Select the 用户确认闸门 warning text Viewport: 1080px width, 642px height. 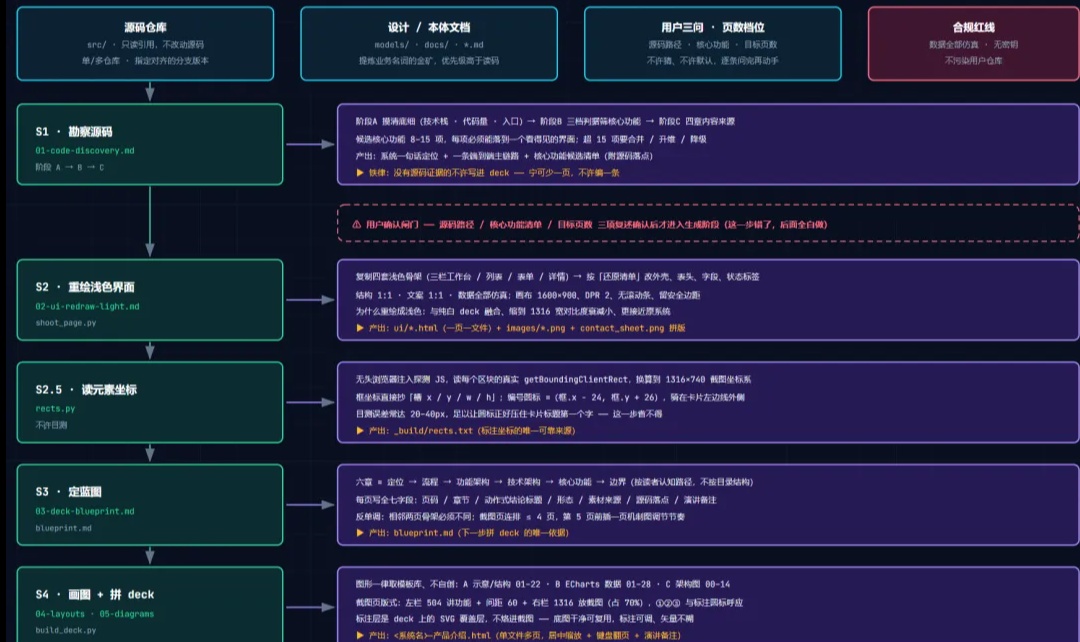click(x=596, y=225)
